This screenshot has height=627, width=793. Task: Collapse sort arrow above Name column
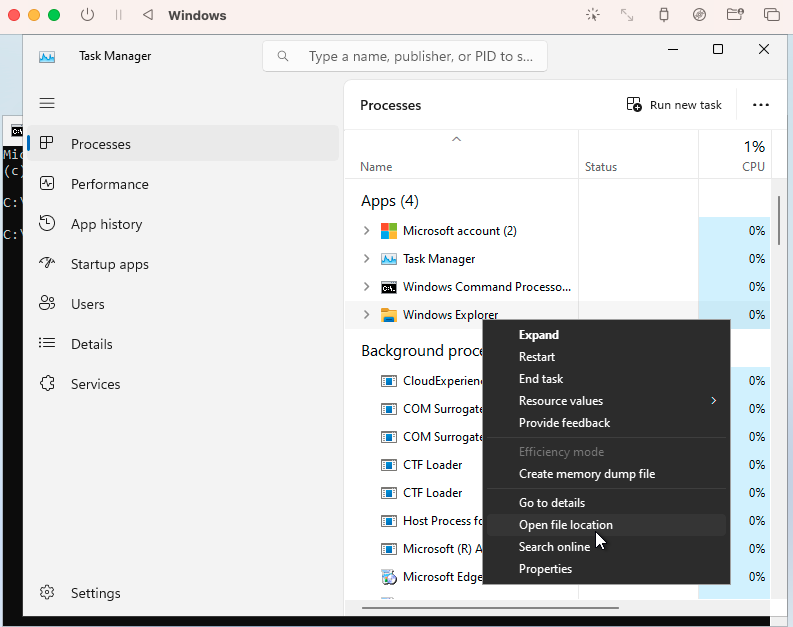click(x=456, y=139)
